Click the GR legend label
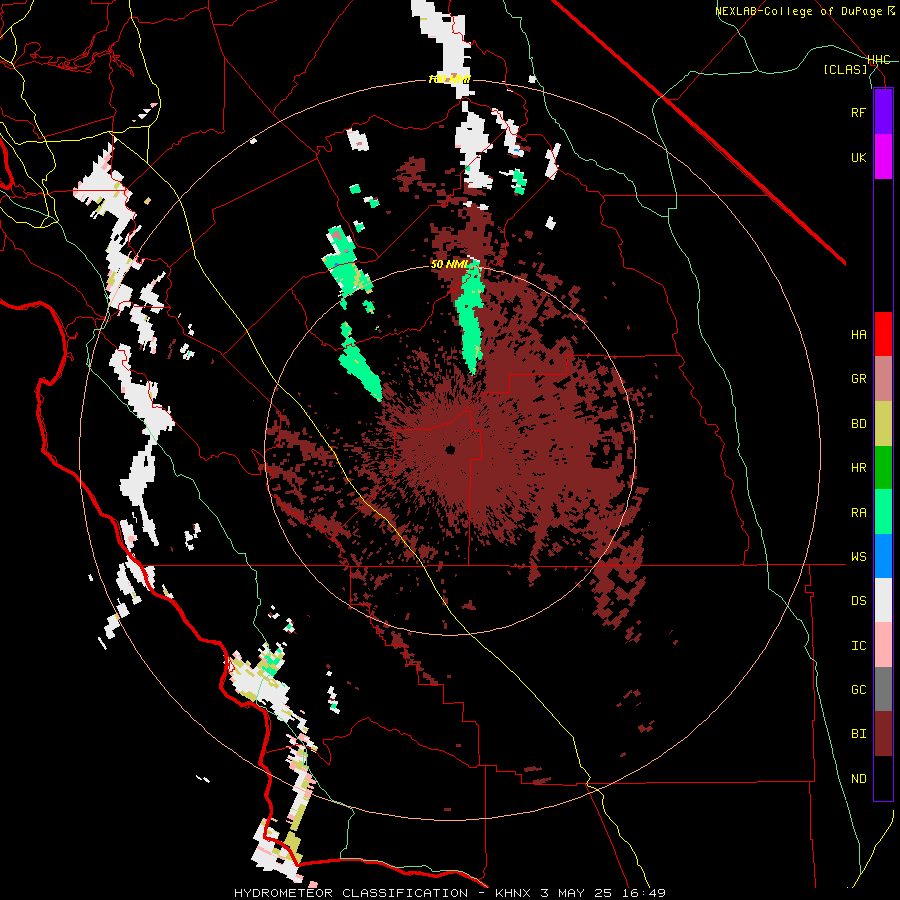 tap(858, 379)
